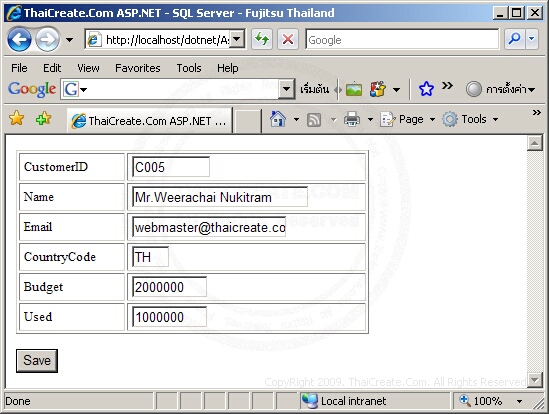Click the Home icon
The image size is (549, 414).
pos(278,119)
